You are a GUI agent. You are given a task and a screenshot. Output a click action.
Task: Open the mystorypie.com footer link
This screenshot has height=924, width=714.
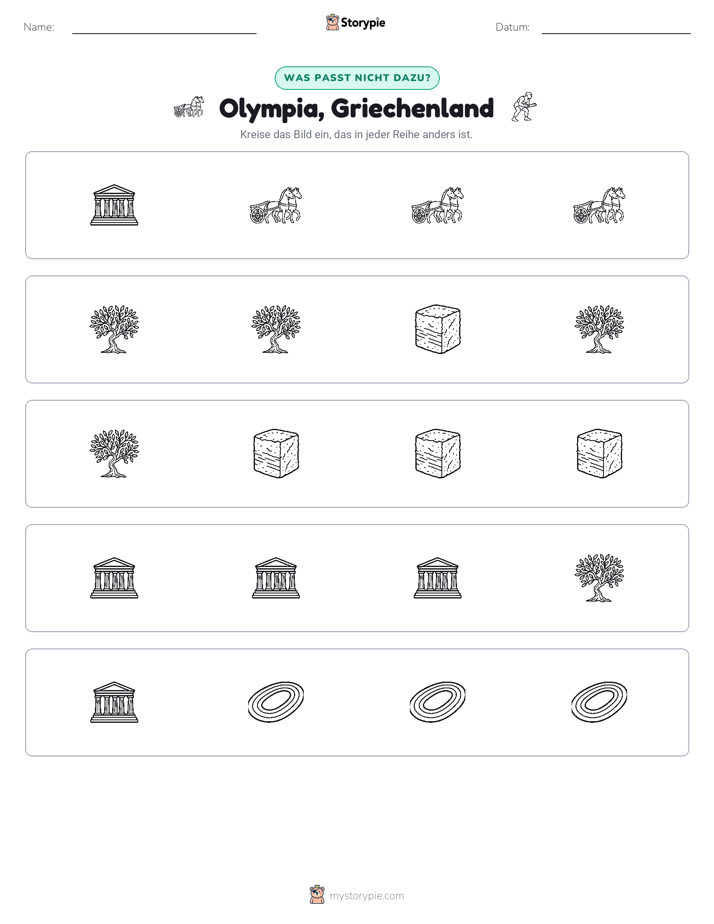[x=366, y=896]
